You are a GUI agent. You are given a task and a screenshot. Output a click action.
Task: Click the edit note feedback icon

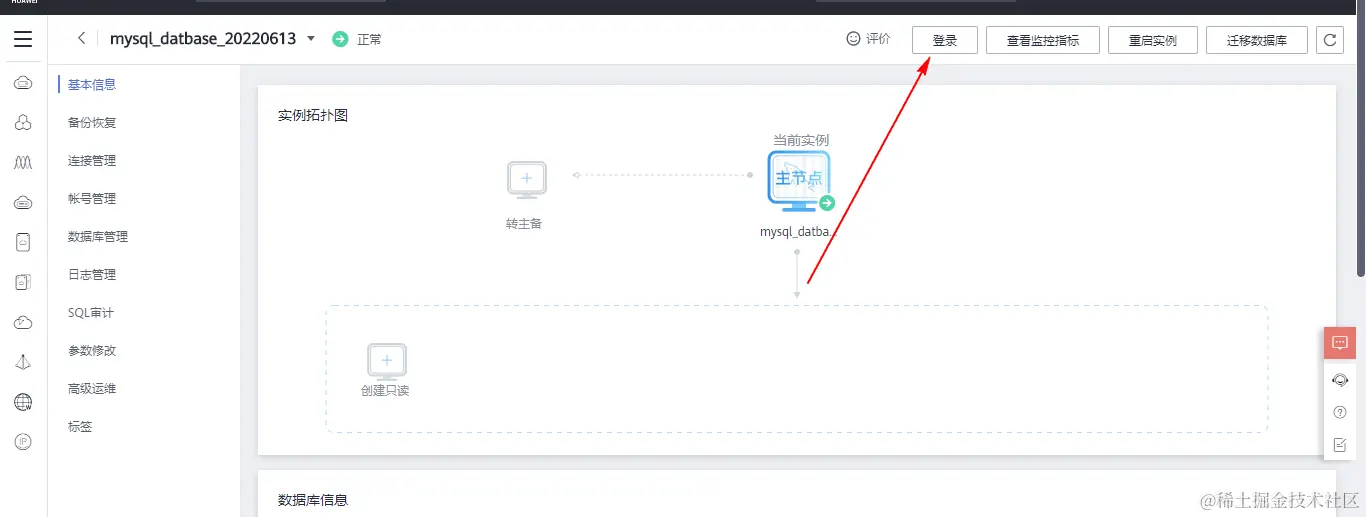click(x=1340, y=444)
